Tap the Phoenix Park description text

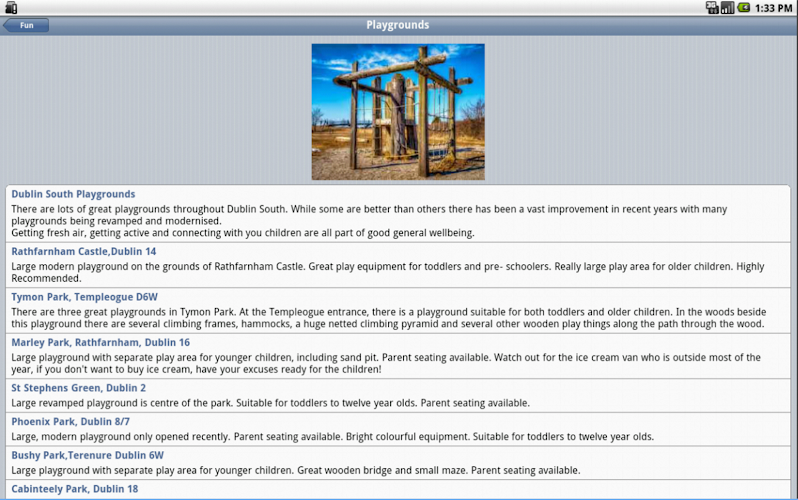332,436
